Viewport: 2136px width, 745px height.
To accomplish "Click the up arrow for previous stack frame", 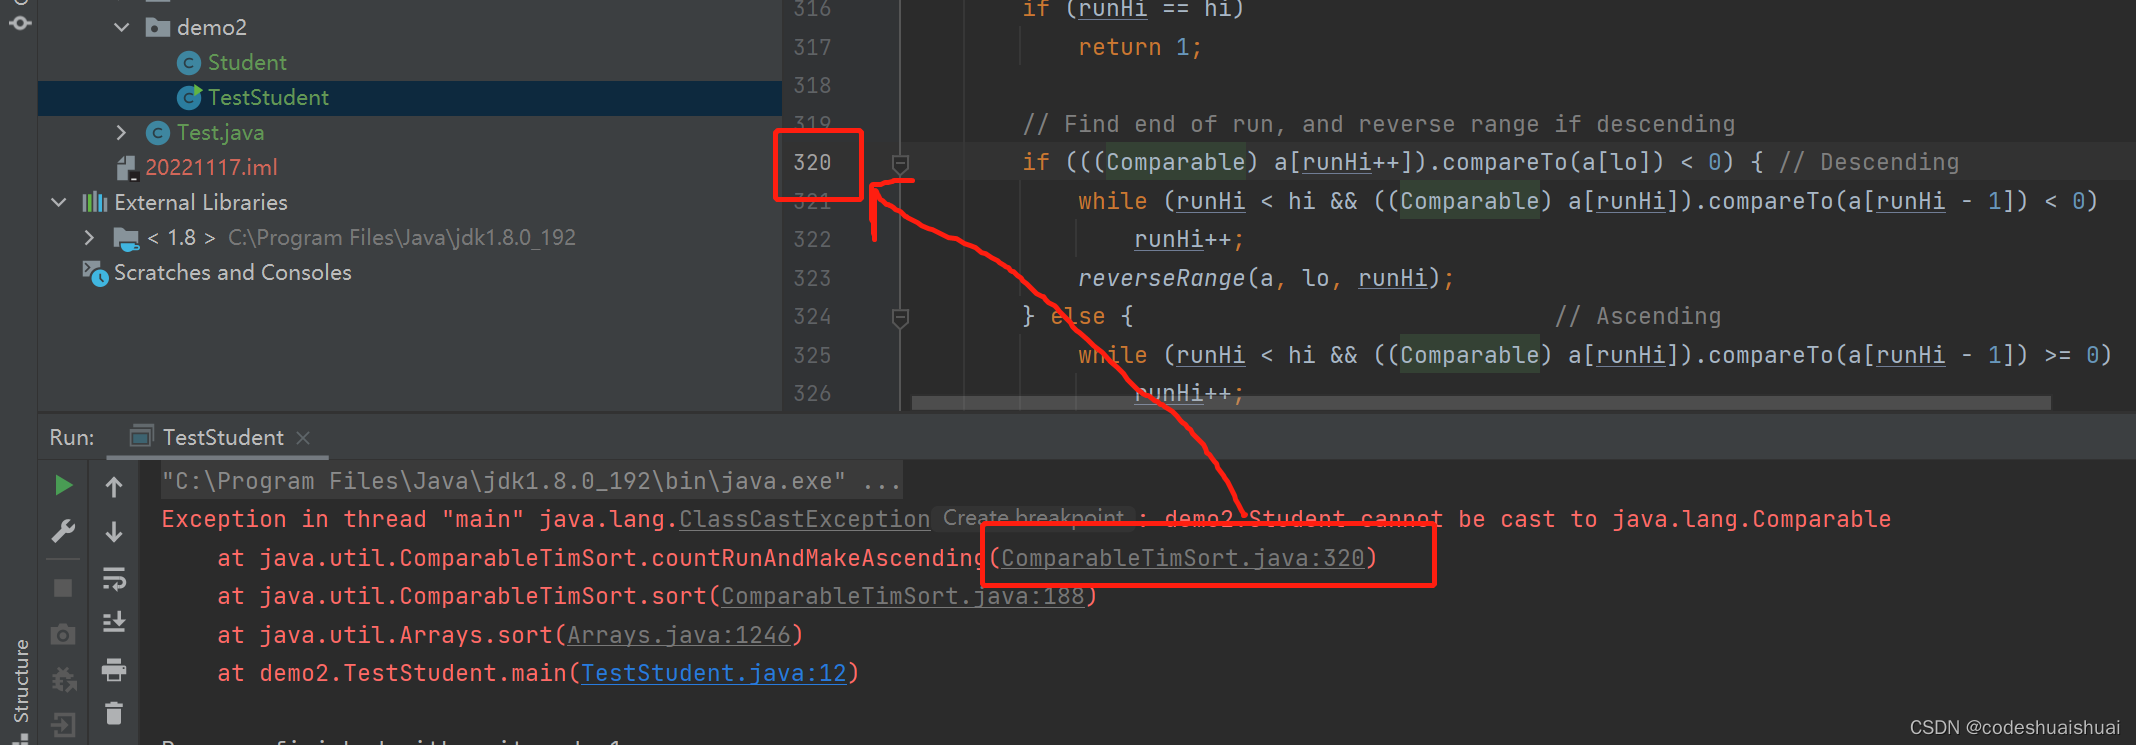I will [x=114, y=487].
